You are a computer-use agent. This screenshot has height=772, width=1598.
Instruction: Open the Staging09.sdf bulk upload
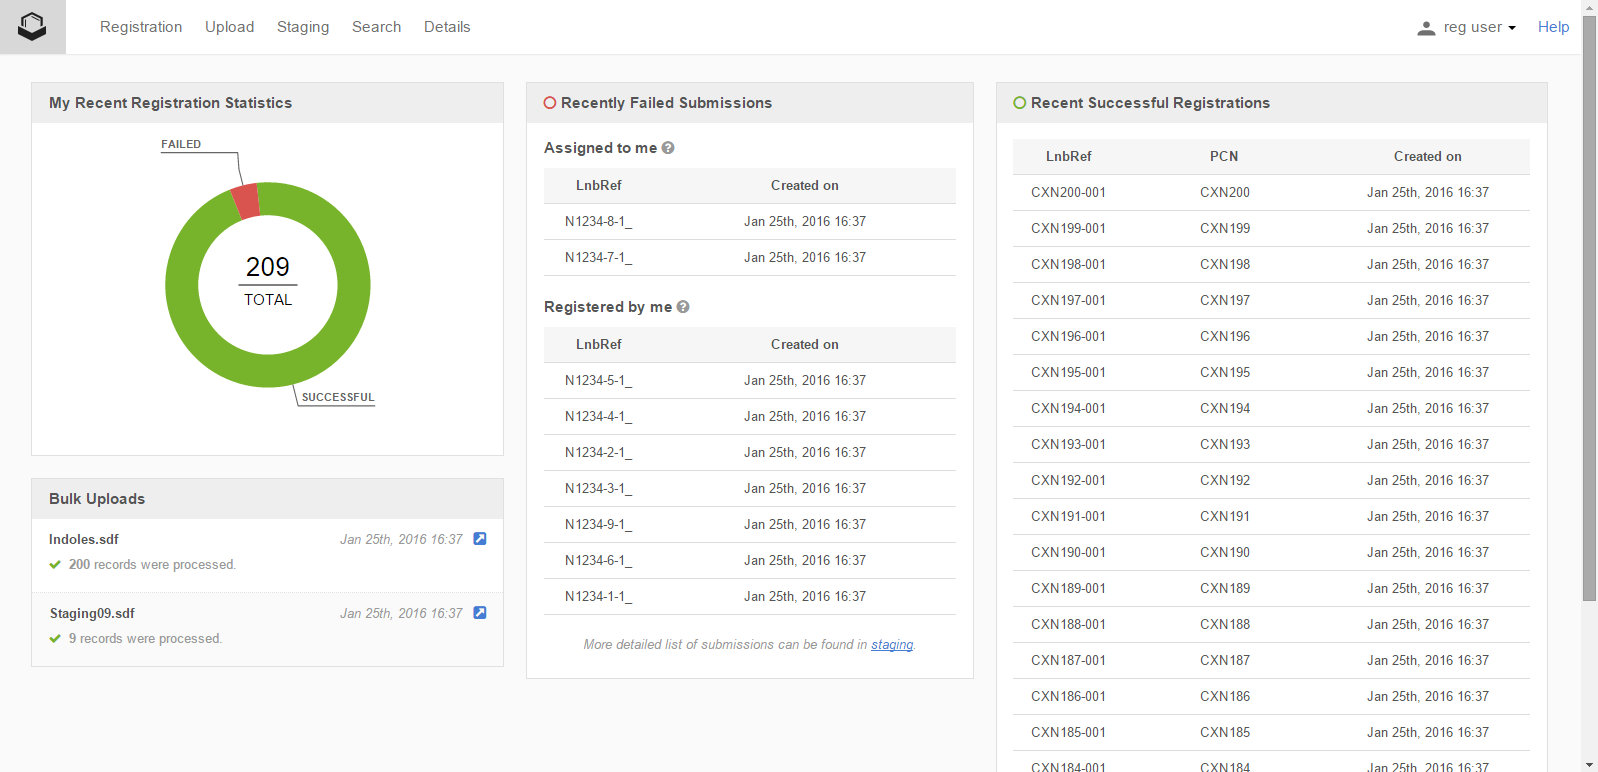tap(92, 613)
